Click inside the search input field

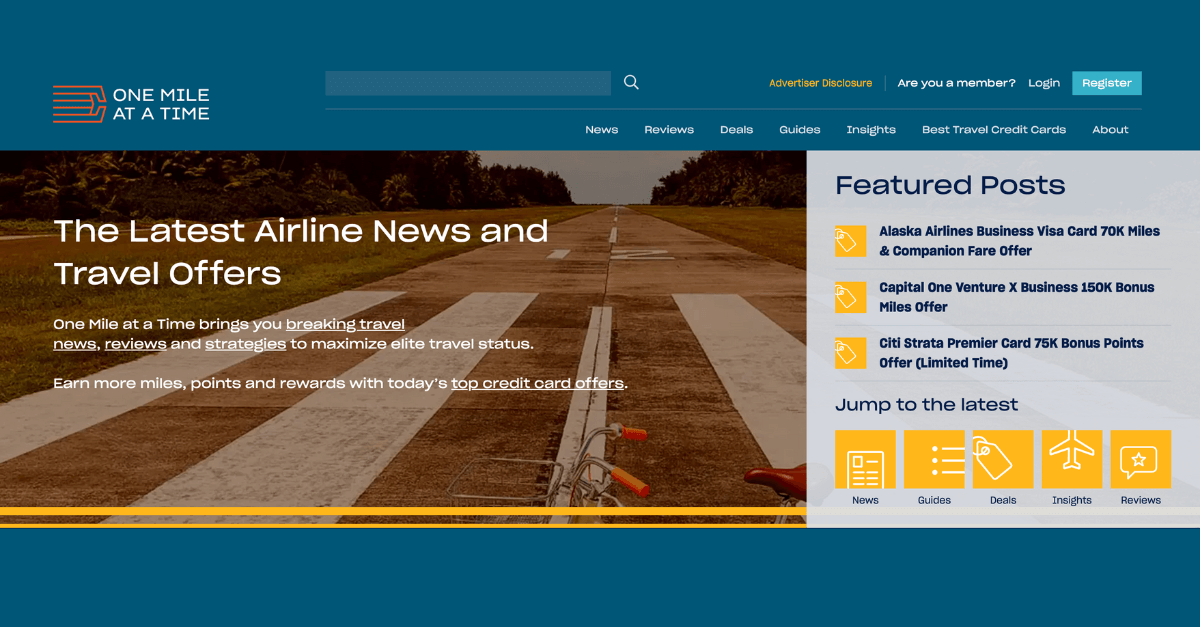click(x=467, y=82)
